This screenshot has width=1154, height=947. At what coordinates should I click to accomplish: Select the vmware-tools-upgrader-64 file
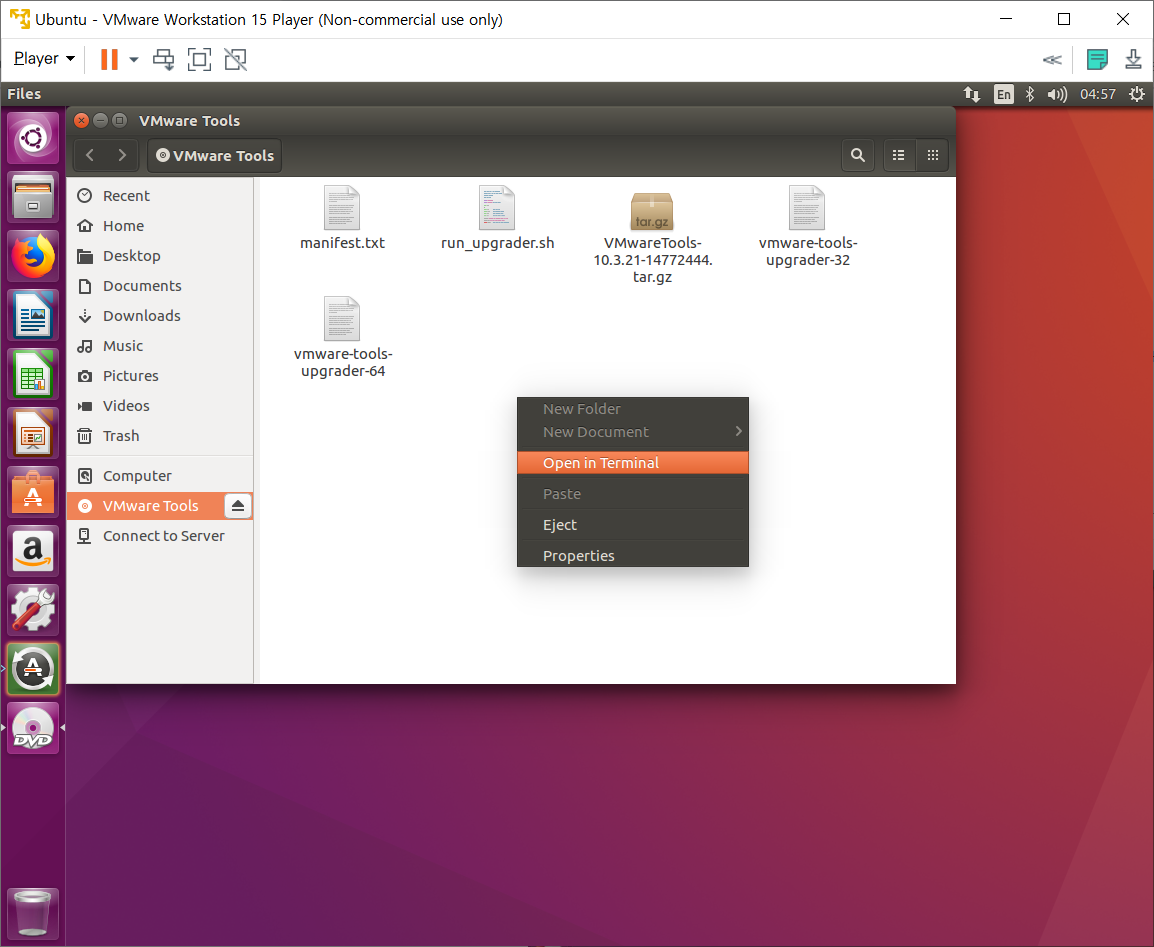click(x=343, y=338)
